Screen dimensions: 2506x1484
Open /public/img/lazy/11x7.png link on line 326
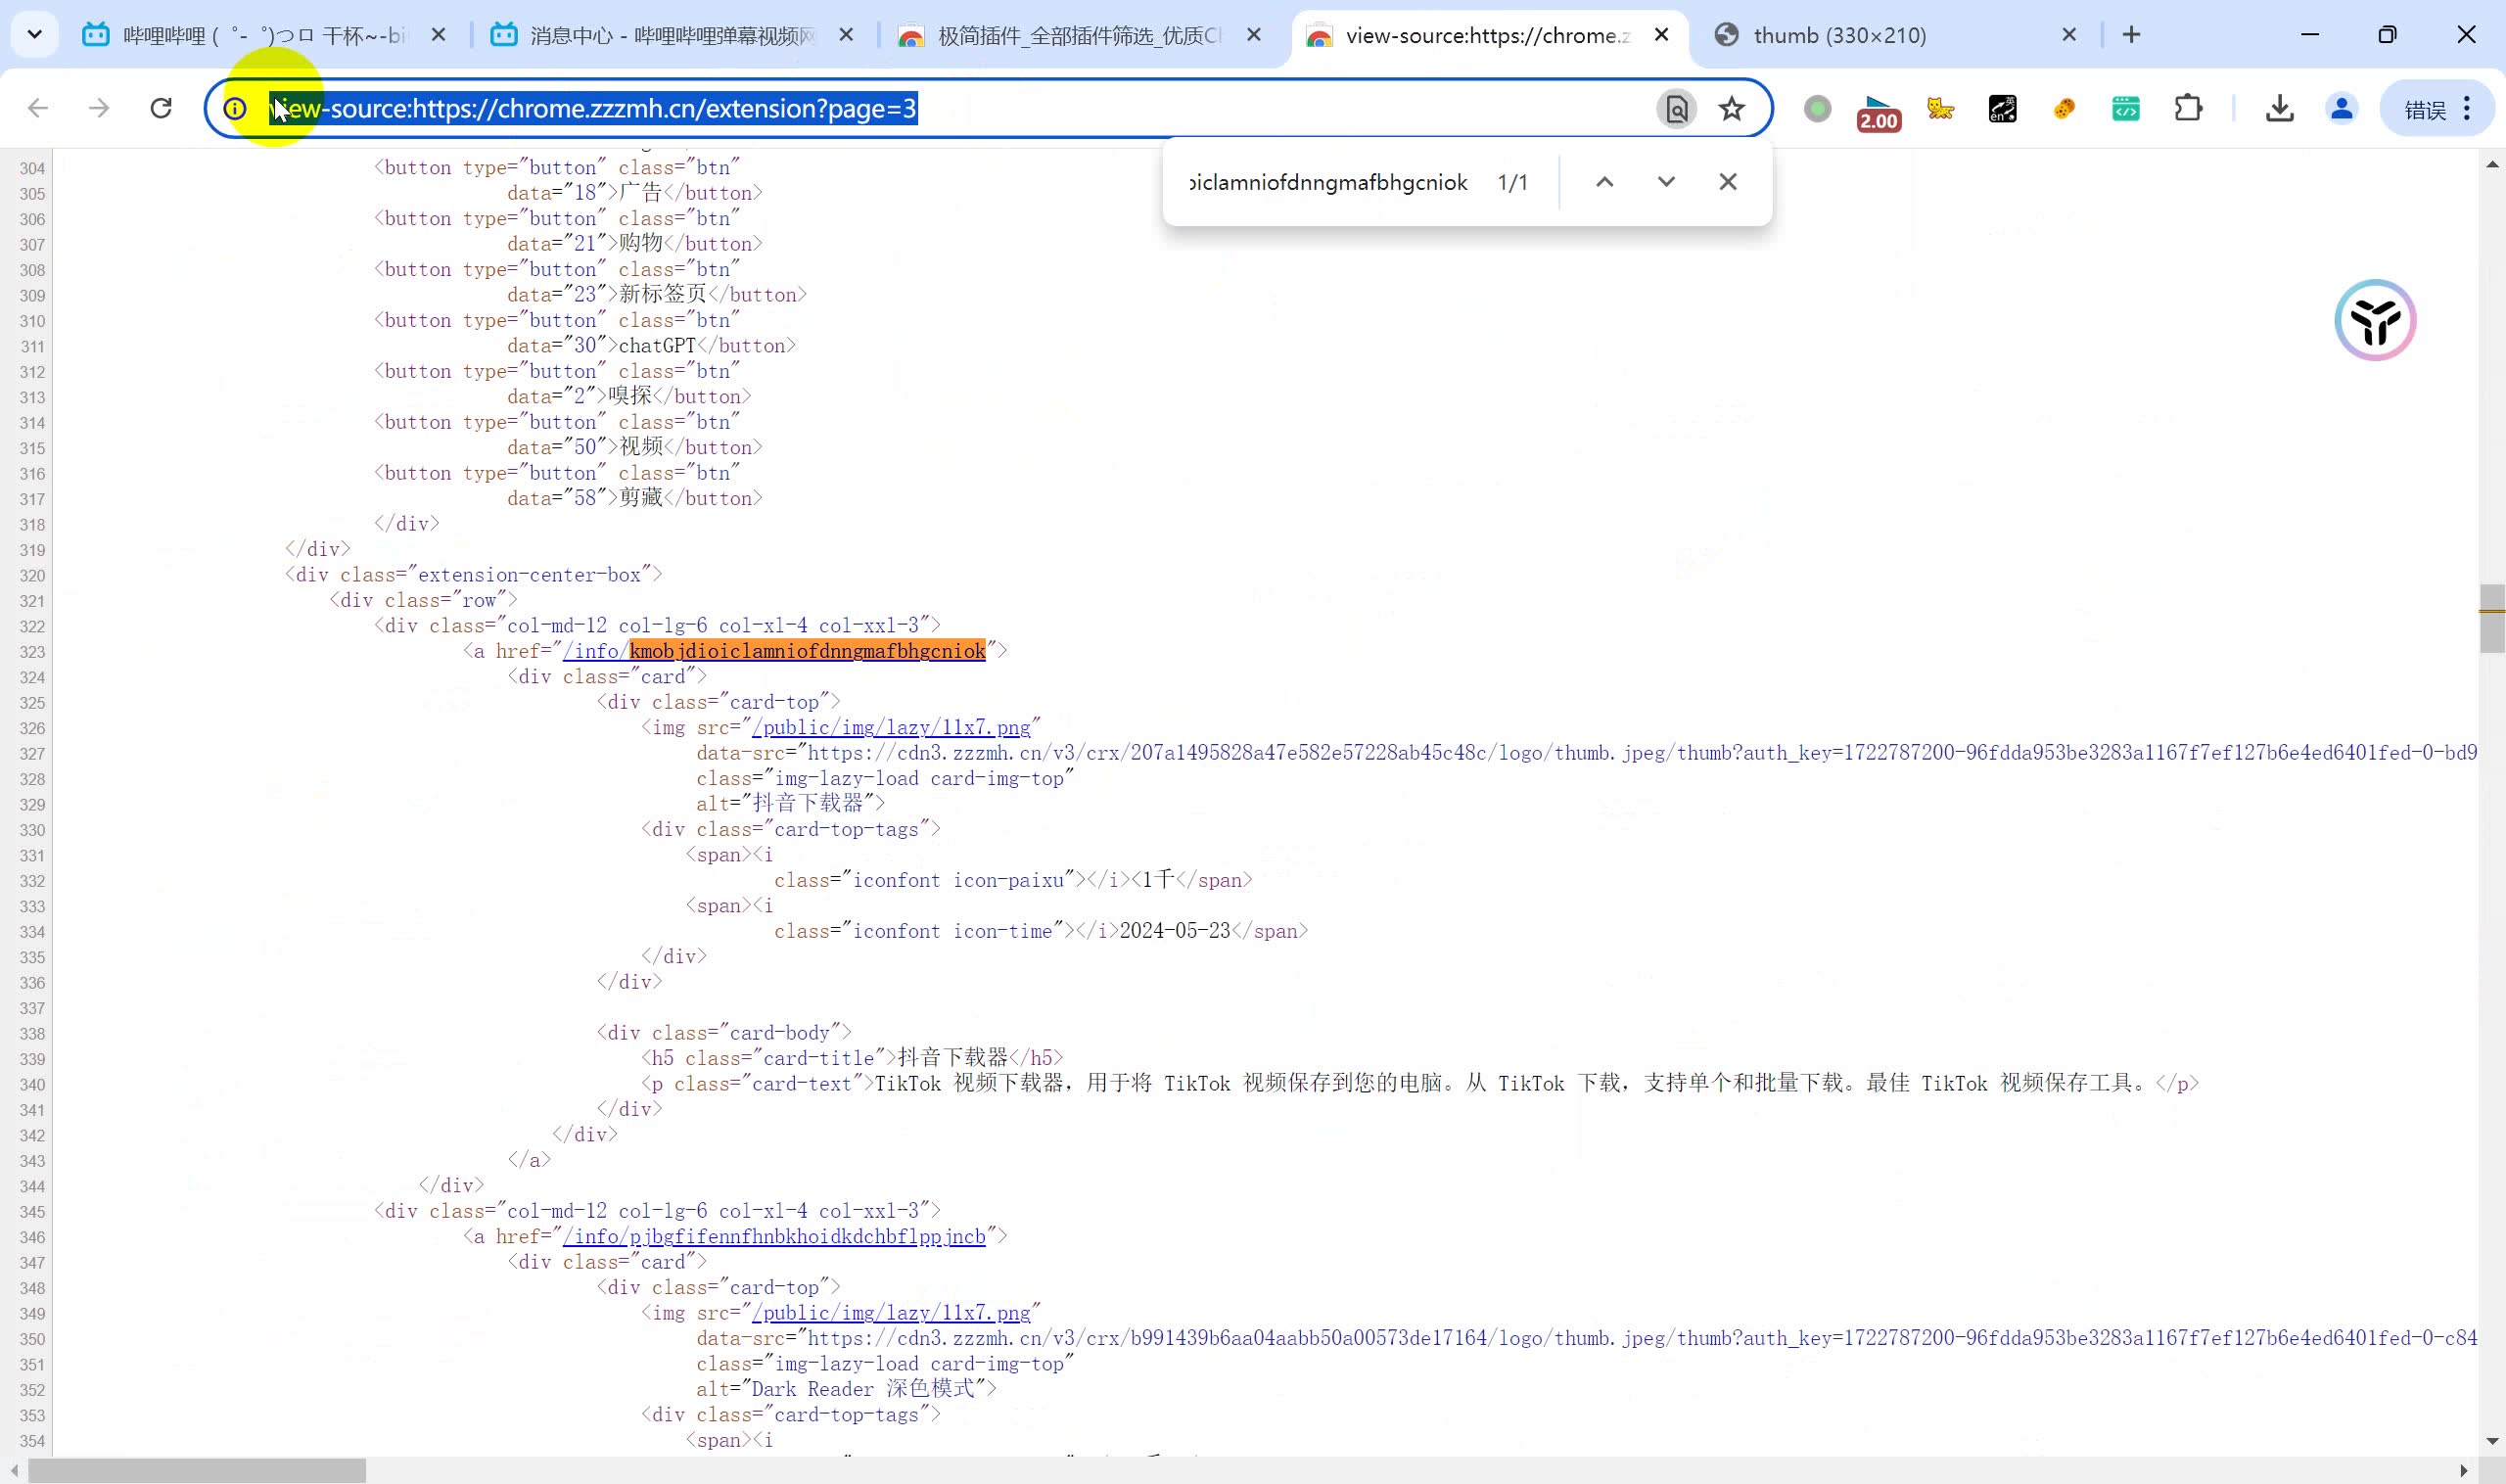pos(891,727)
